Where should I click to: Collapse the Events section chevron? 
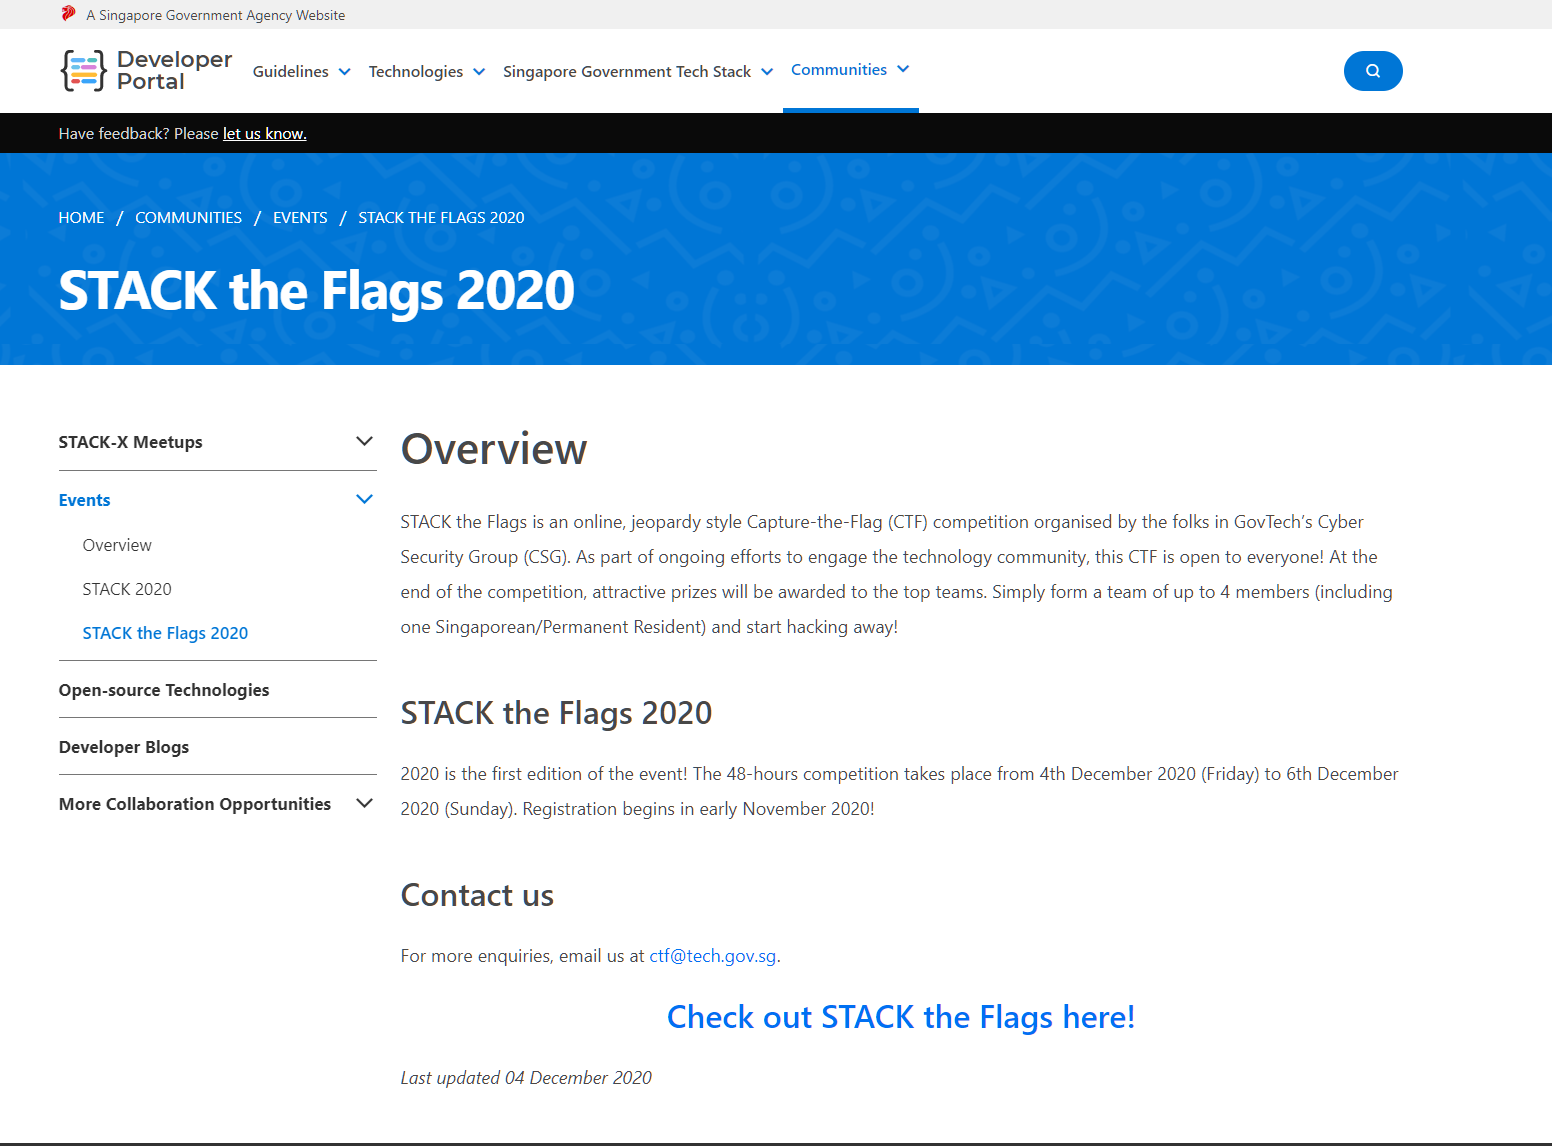(364, 500)
